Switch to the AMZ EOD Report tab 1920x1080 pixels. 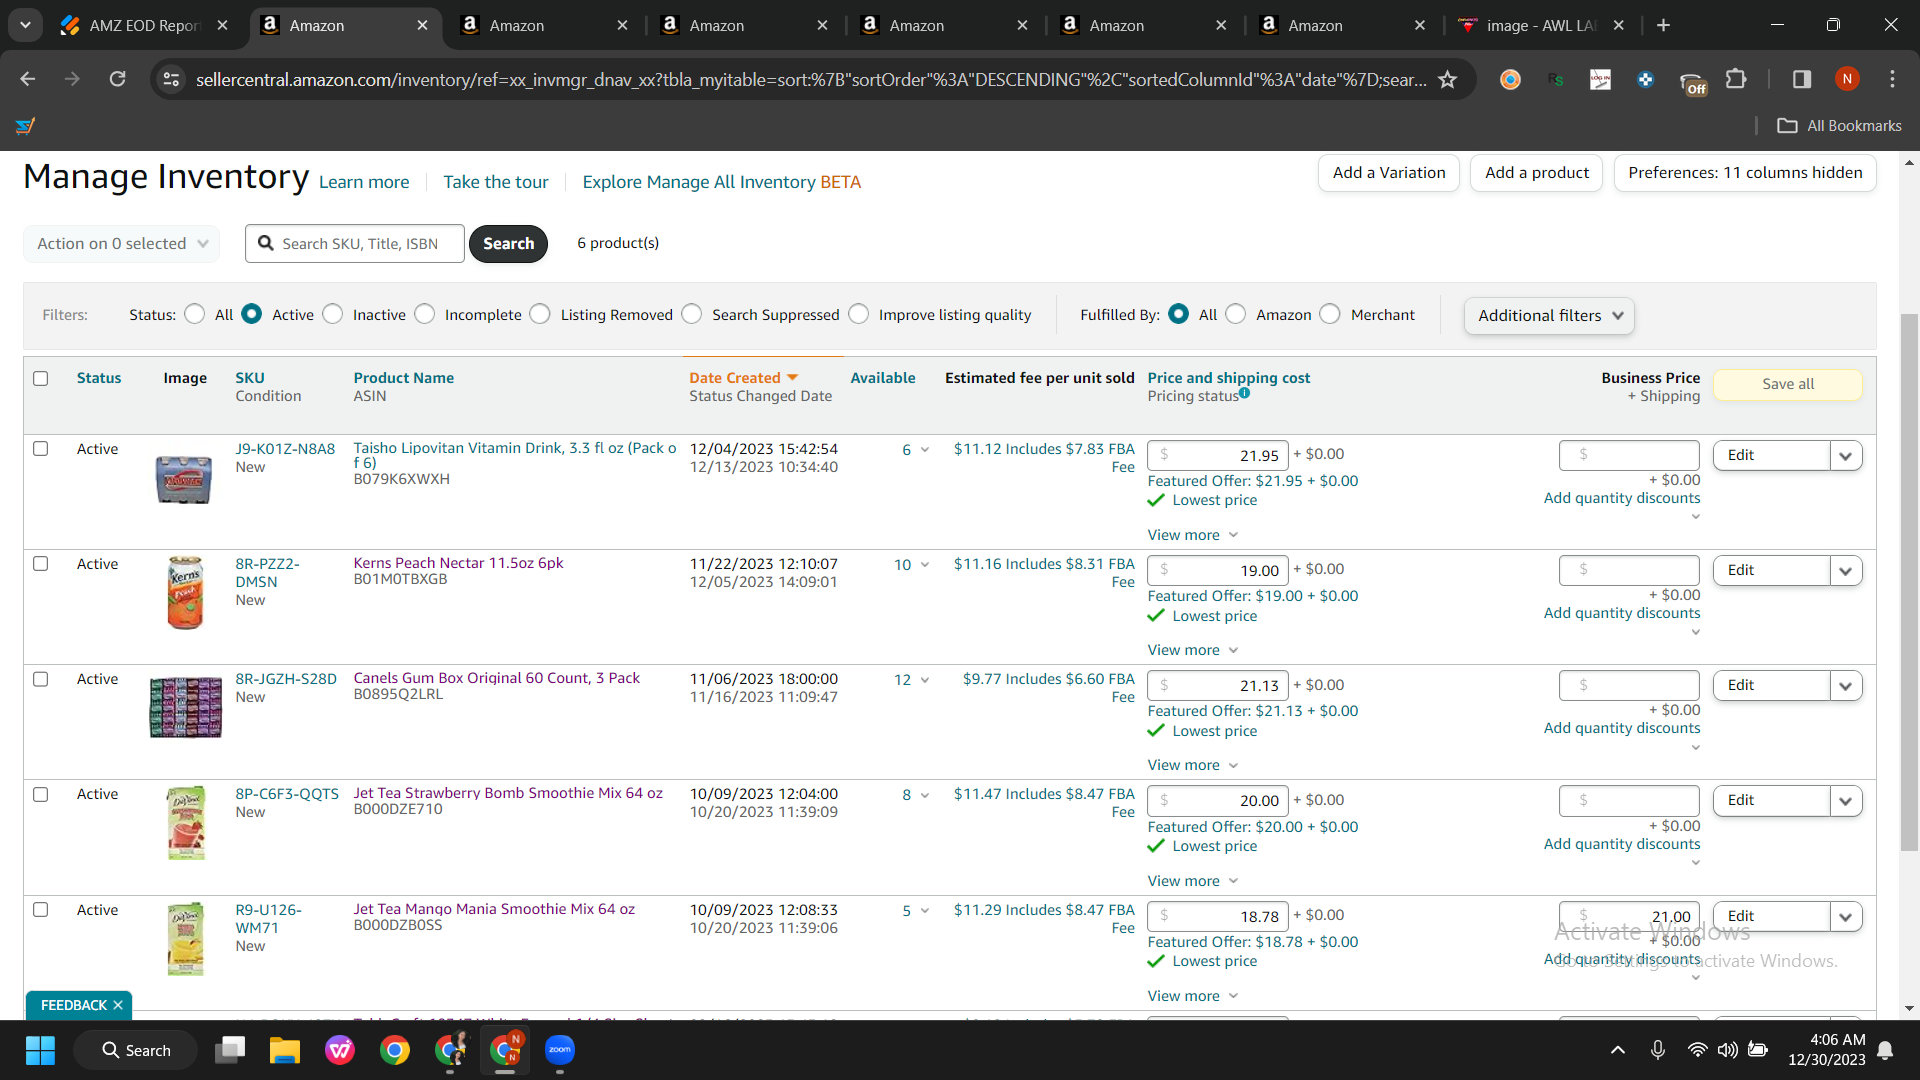(145, 25)
